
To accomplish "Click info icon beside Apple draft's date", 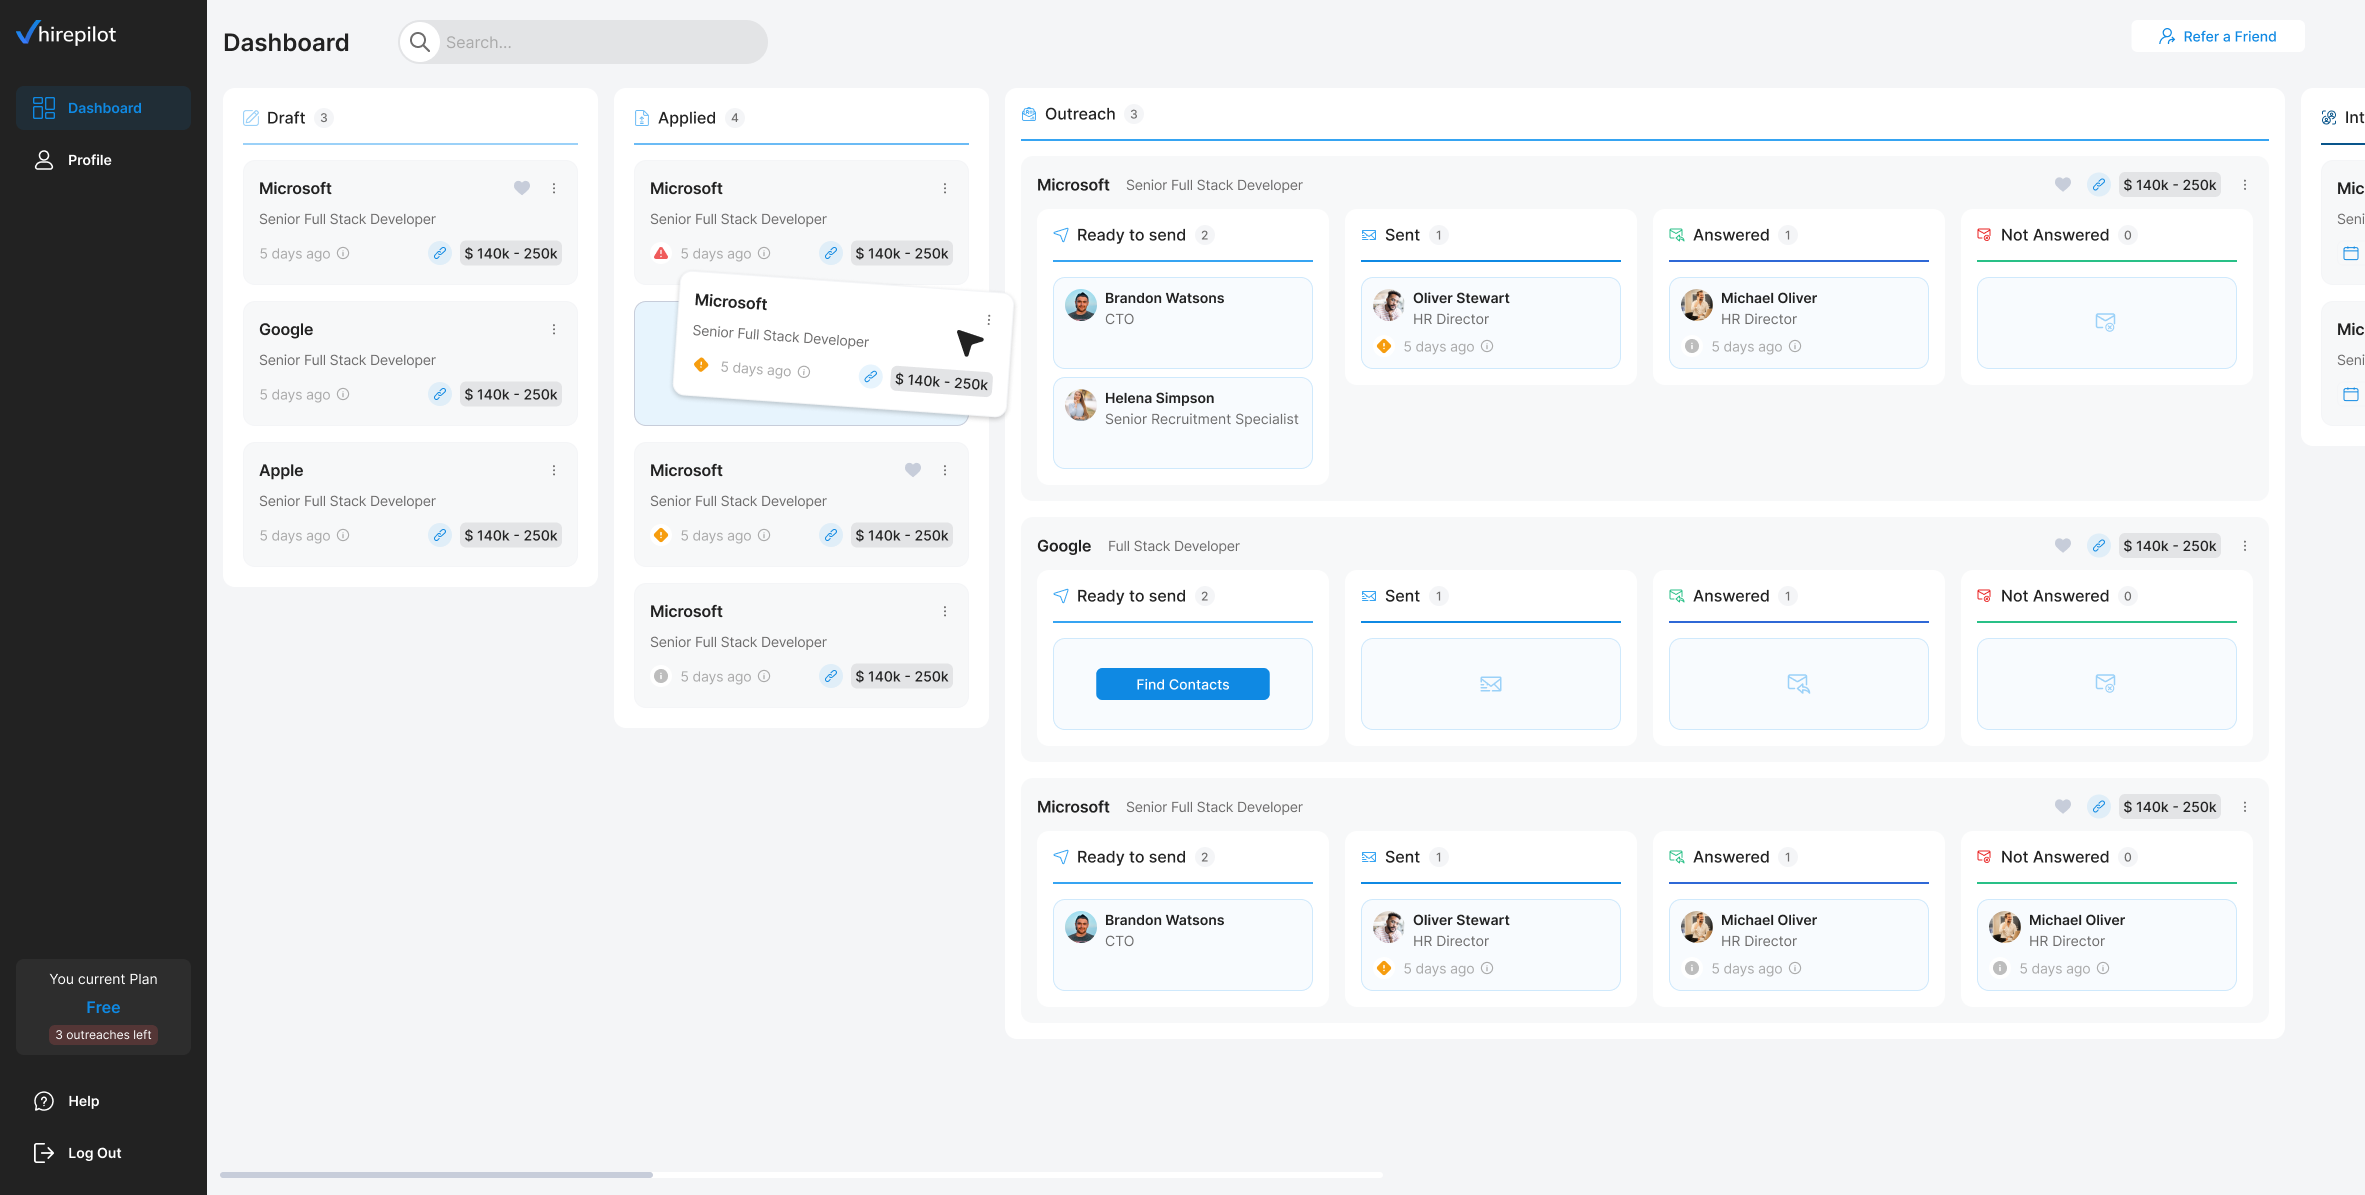I will pos(343,535).
